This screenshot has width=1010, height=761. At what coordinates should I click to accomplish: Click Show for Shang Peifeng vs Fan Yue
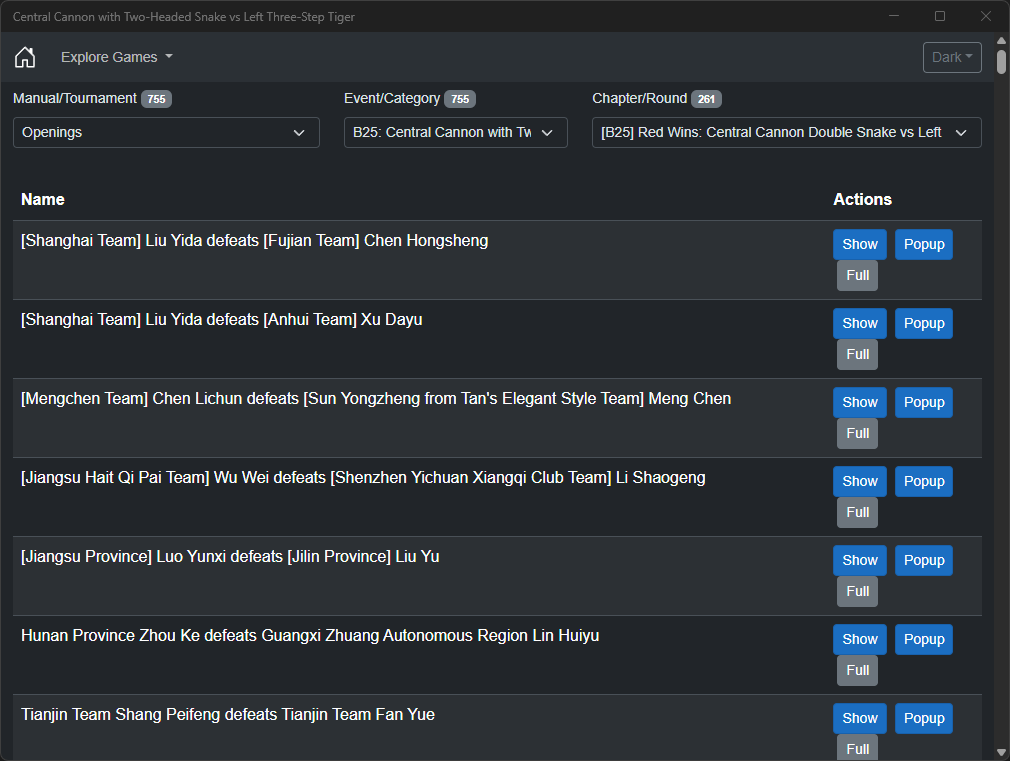[859, 718]
